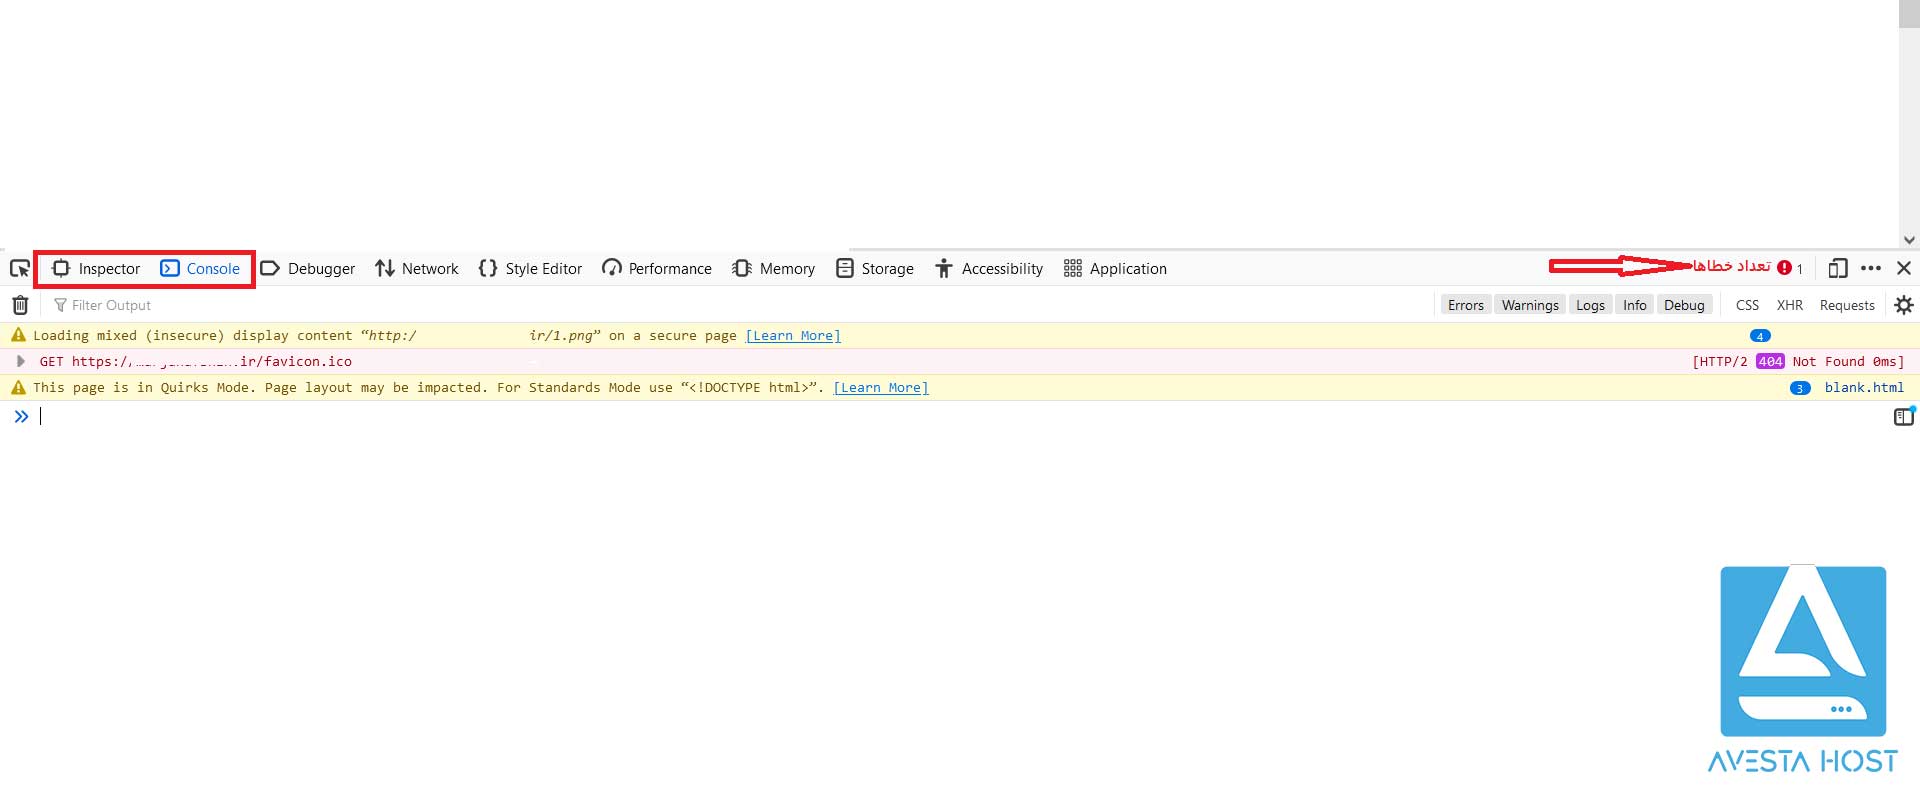
Task: Clear console output with trash icon
Action: (x=20, y=305)
